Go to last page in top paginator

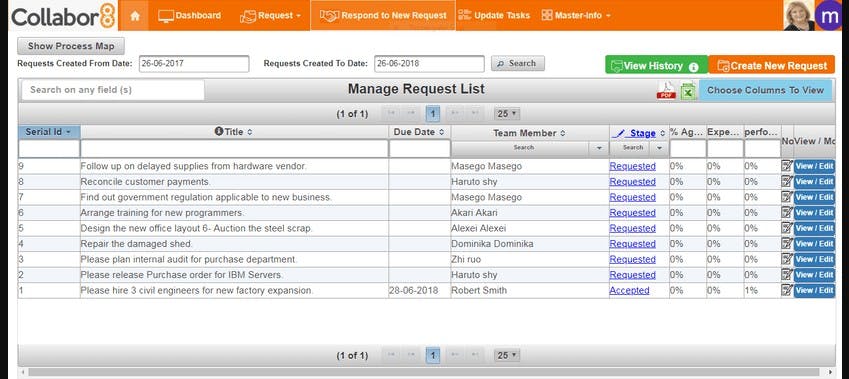coord(474,114)
